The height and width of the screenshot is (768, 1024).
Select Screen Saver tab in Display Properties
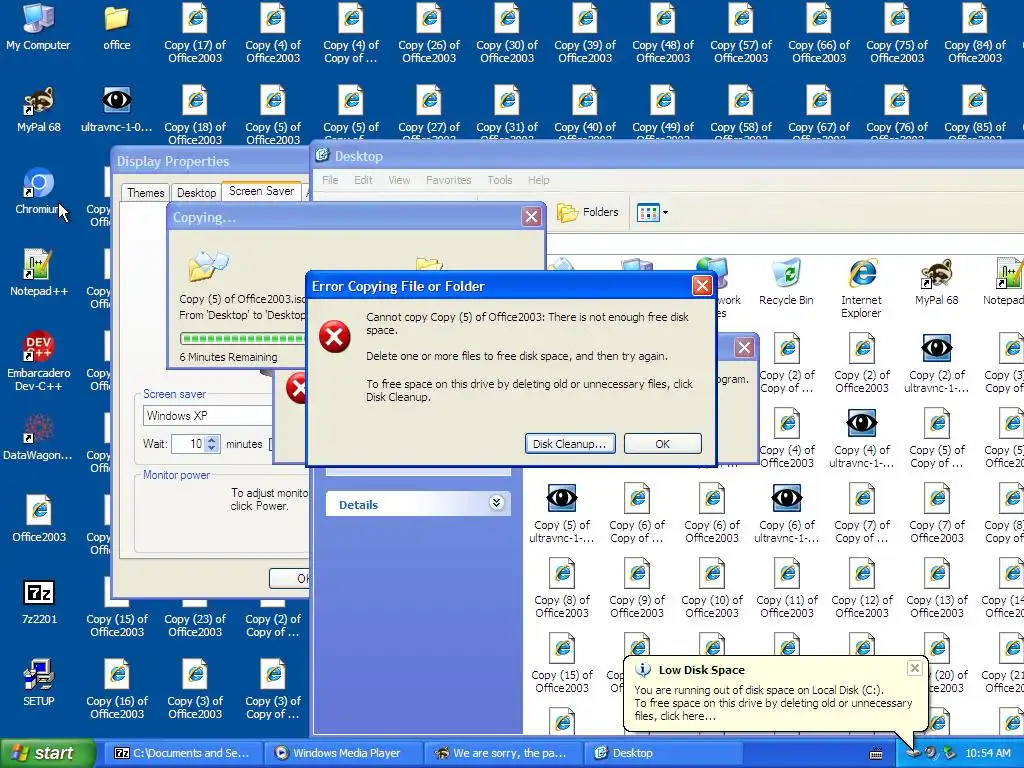click(x=261, y=191)
